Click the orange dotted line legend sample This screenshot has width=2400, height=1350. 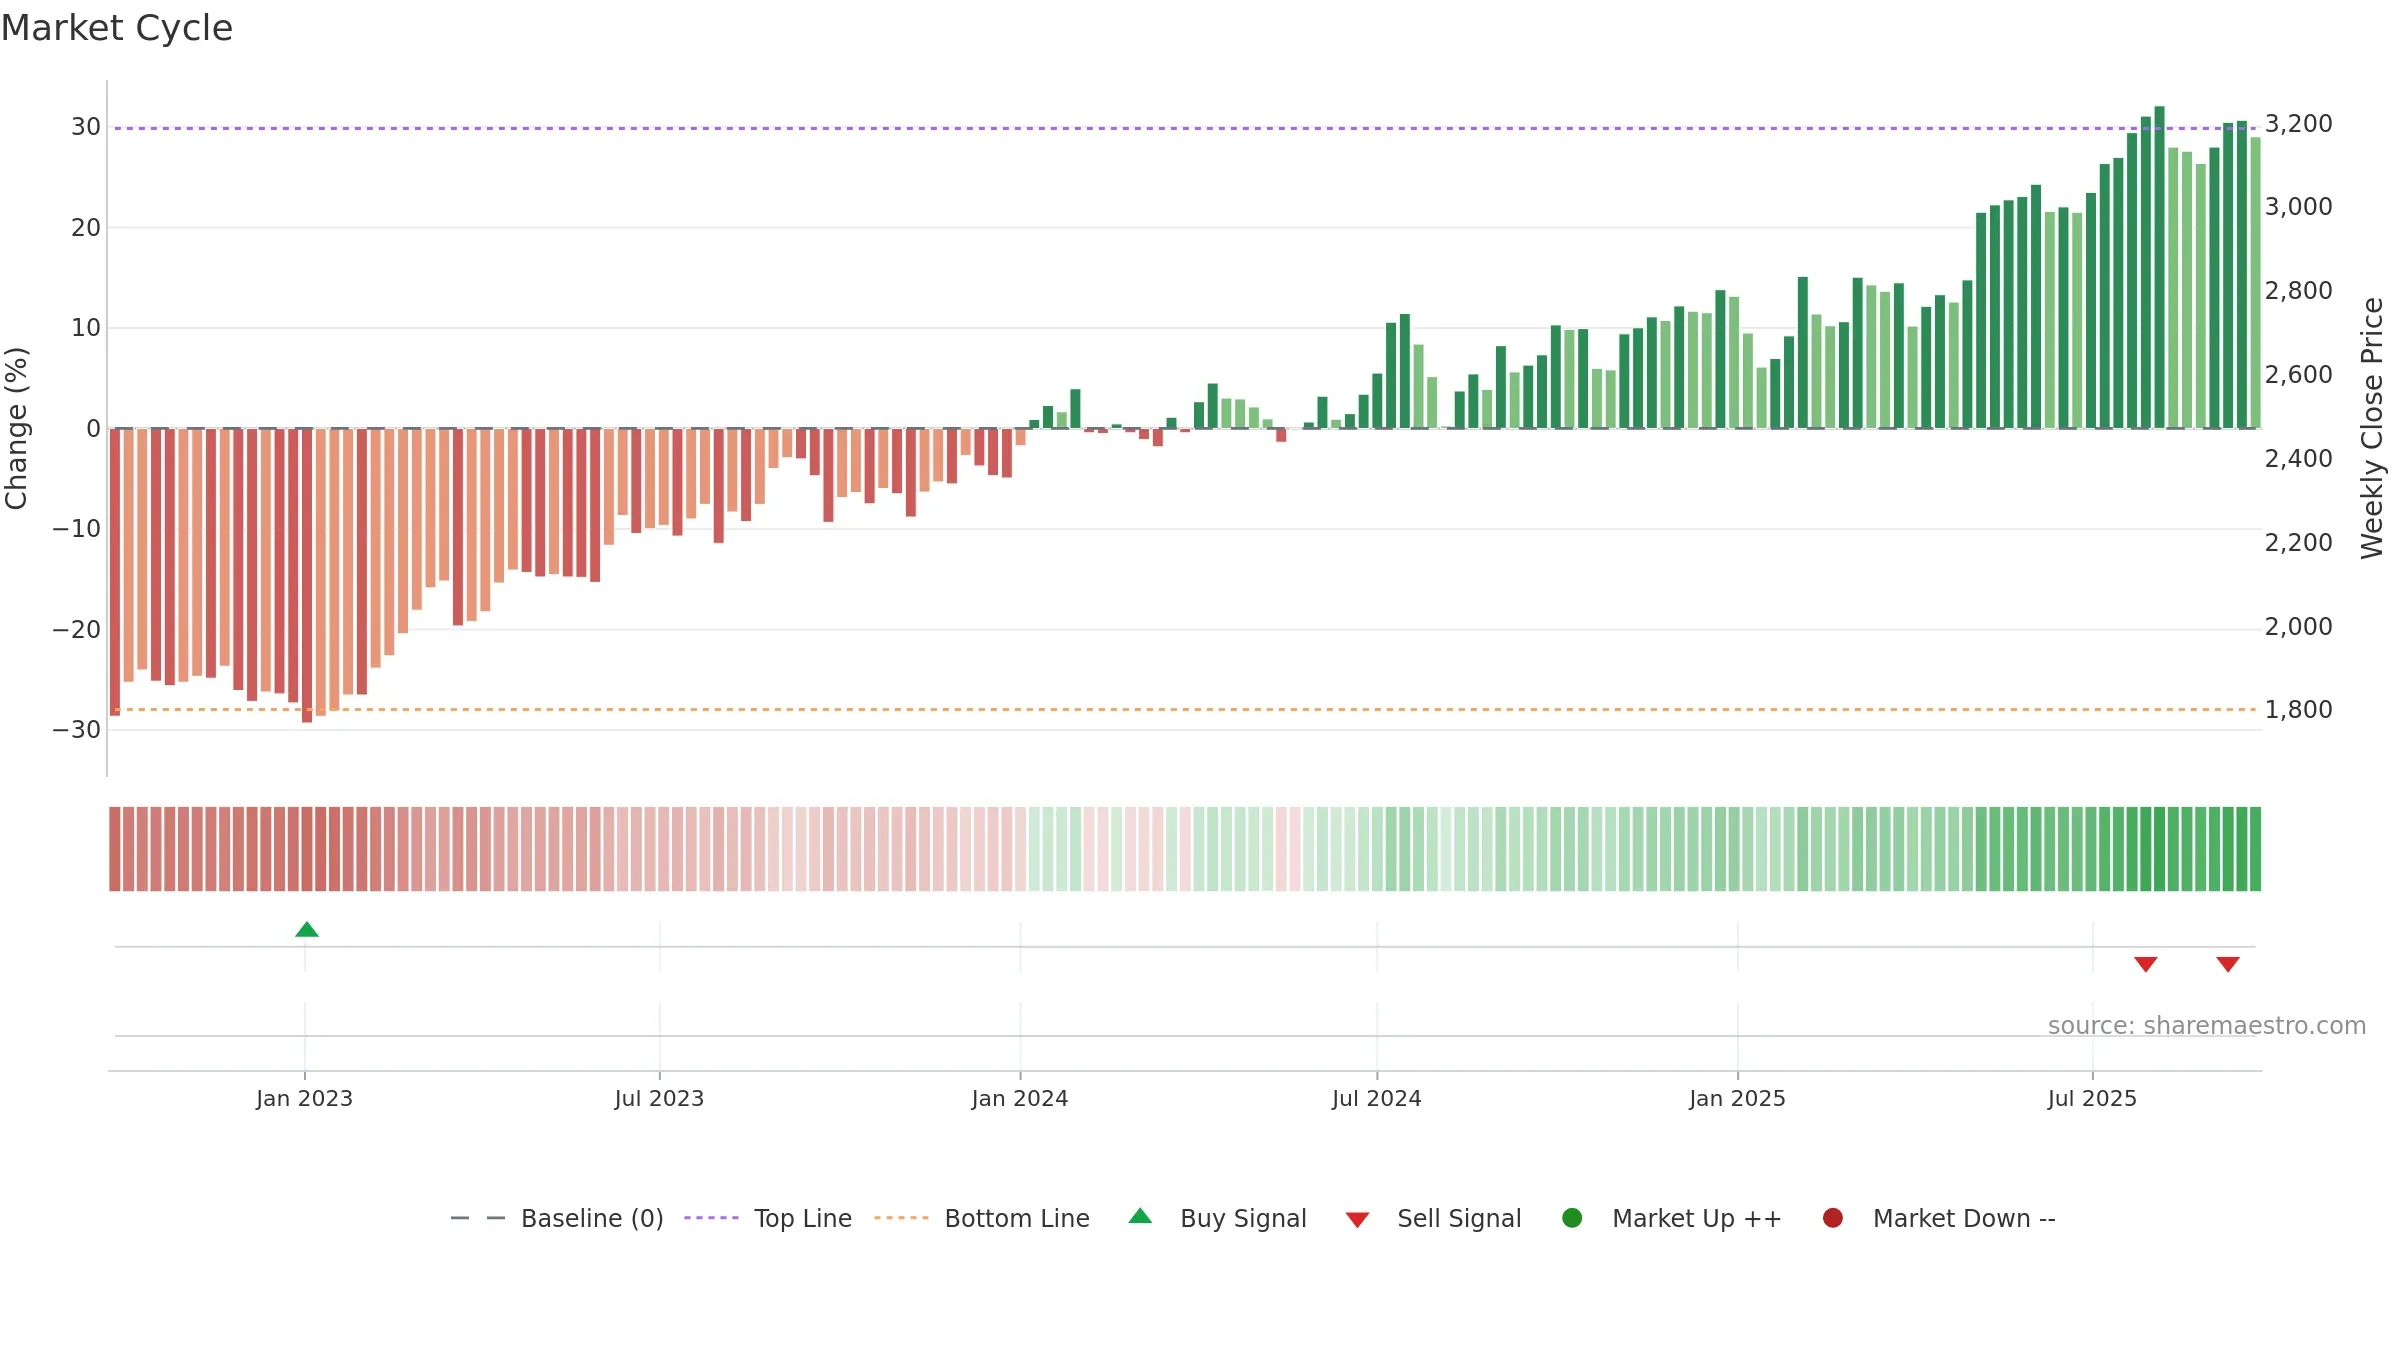[901, 1218]
